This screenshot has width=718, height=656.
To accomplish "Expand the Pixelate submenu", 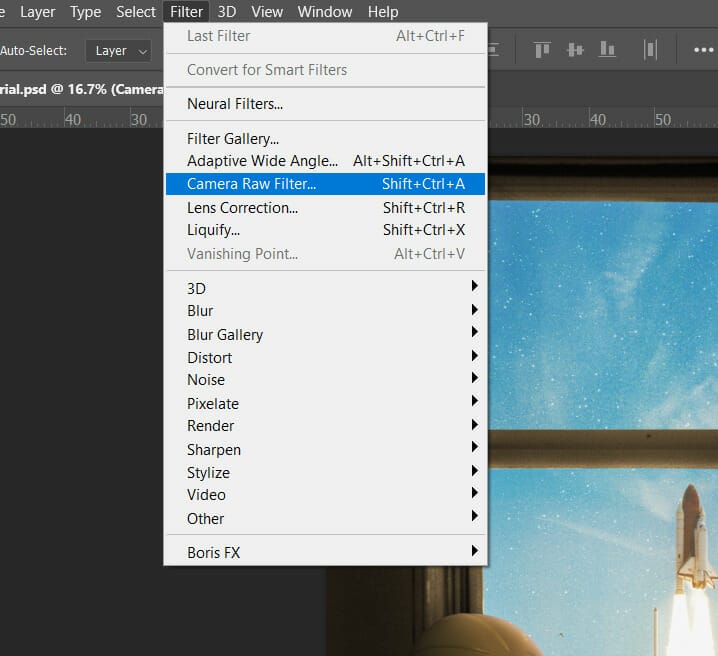I will tap(325, 404).
